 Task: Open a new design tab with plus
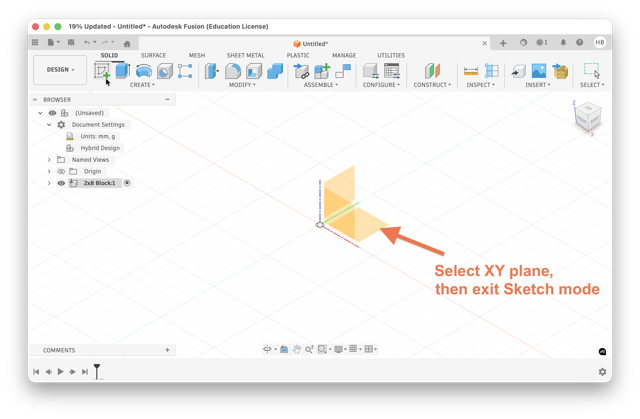point(503,43)
